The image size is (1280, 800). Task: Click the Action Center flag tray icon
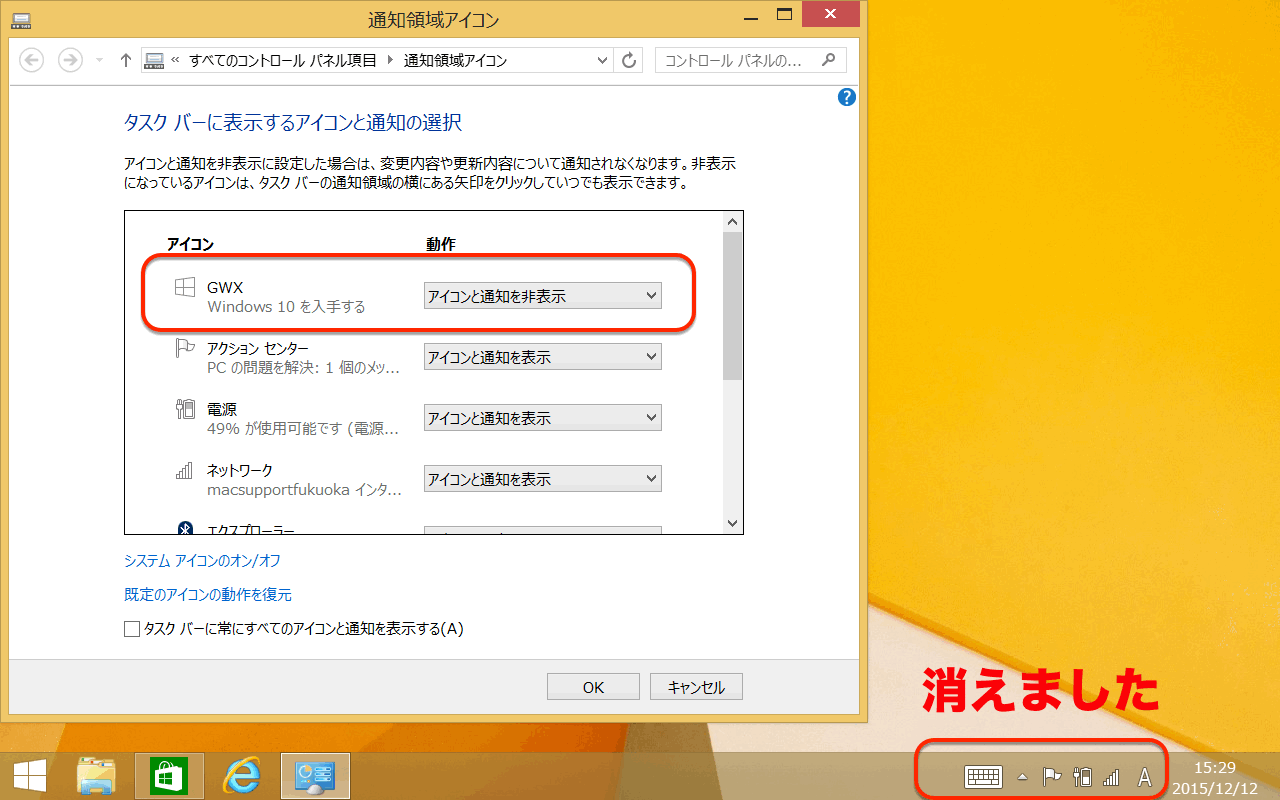pos(1051,777)
